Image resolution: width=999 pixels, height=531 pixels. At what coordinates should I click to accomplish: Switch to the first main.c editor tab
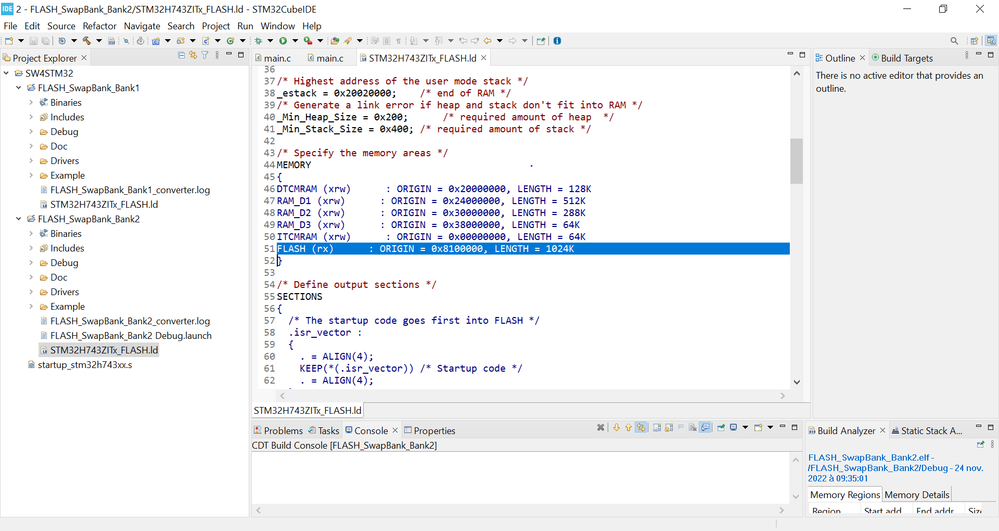tap(273, 58)
